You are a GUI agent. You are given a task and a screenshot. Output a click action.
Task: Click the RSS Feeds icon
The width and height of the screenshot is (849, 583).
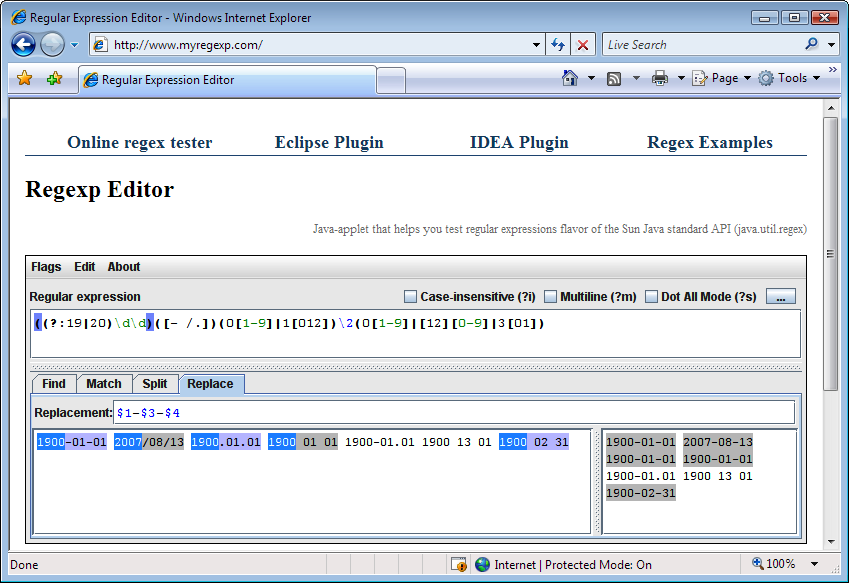click(613, 79)
